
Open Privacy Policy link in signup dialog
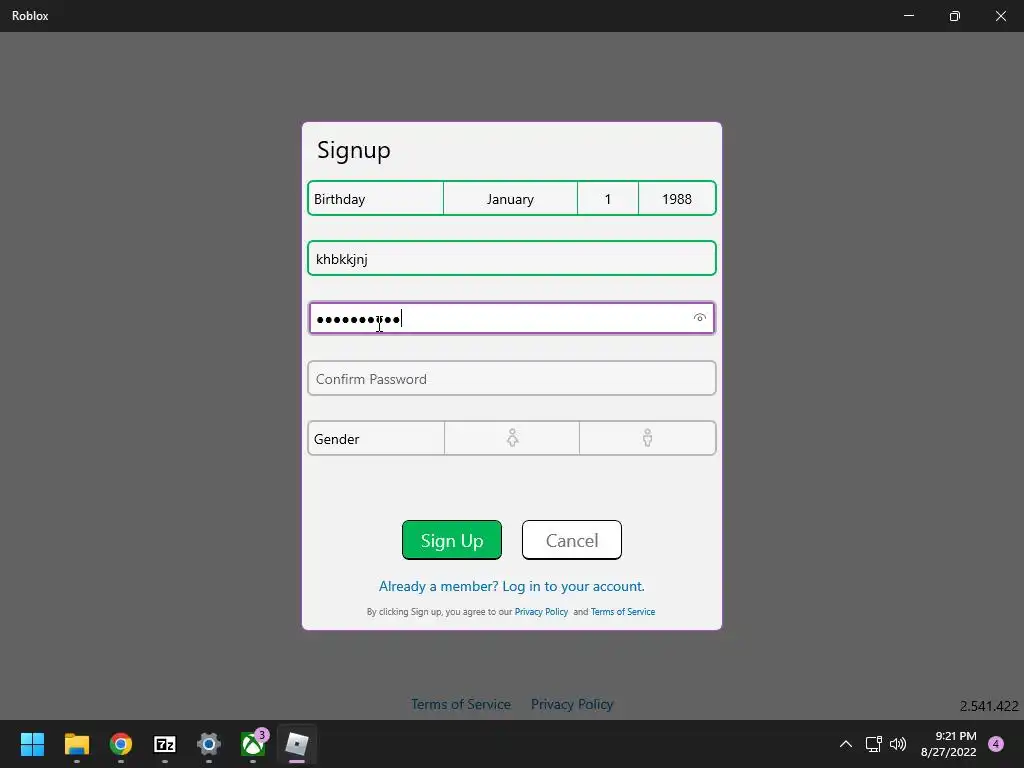tap(541, 612)
